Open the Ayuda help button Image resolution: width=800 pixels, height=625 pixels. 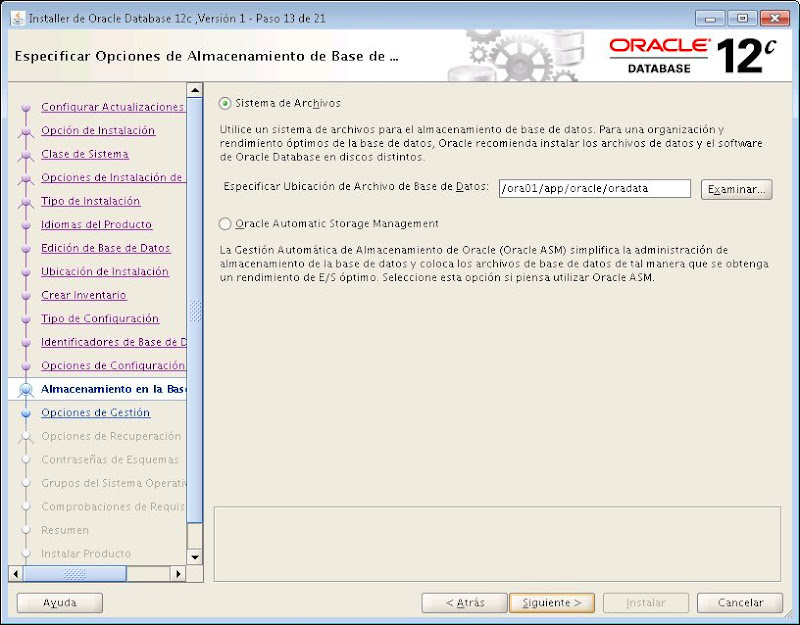(x=60, y=603)
